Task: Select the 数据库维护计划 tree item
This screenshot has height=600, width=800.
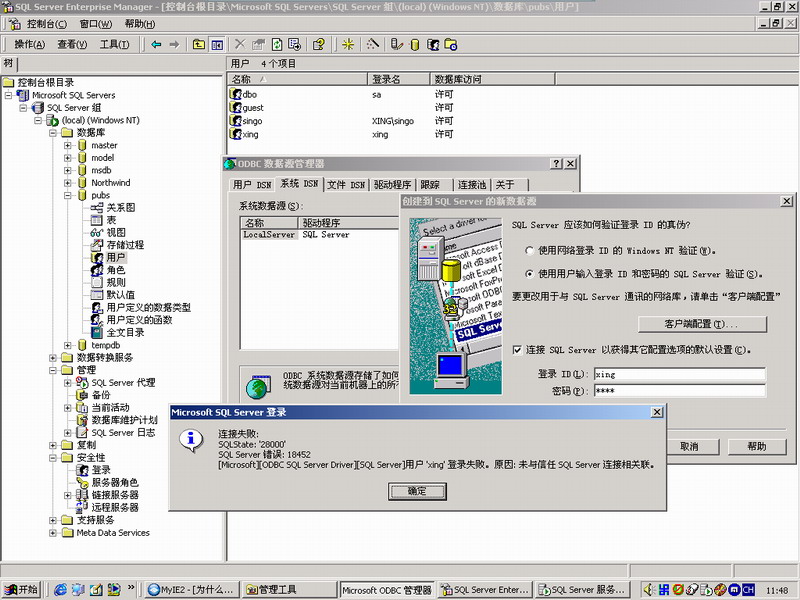Action: coord(124,420)
